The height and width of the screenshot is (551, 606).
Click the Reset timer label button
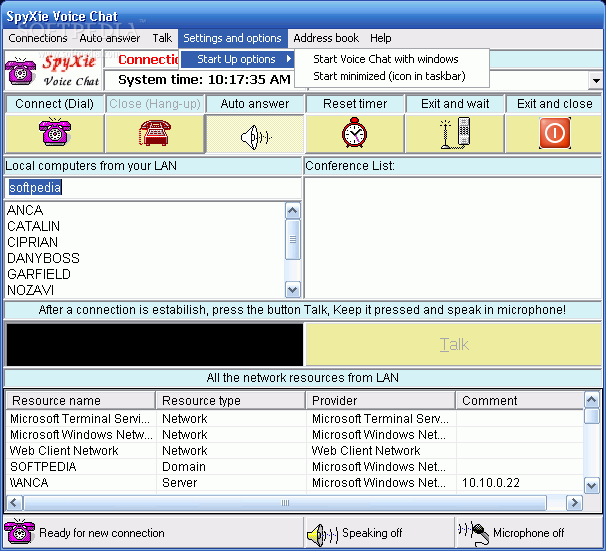coord(355,104)
